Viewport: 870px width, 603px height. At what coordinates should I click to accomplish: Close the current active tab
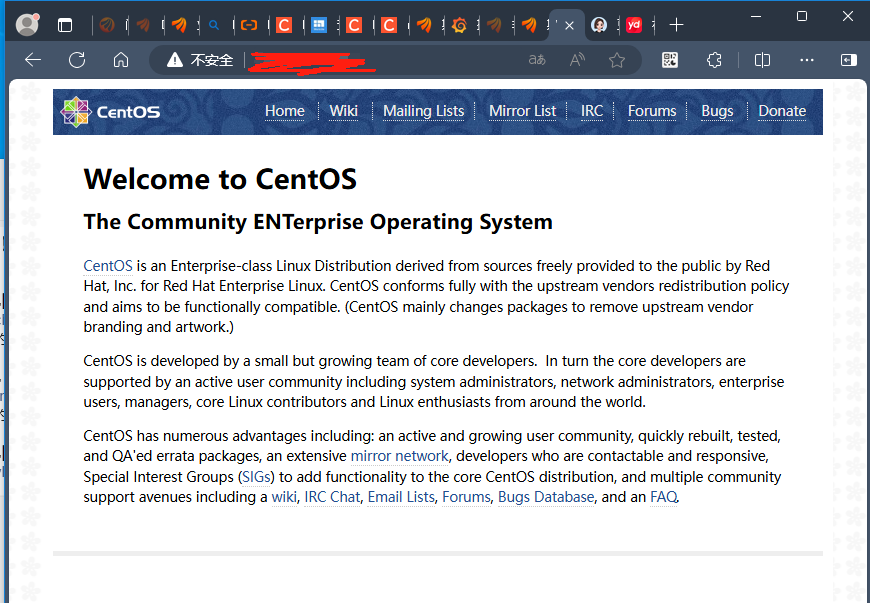tap(569, 26)
